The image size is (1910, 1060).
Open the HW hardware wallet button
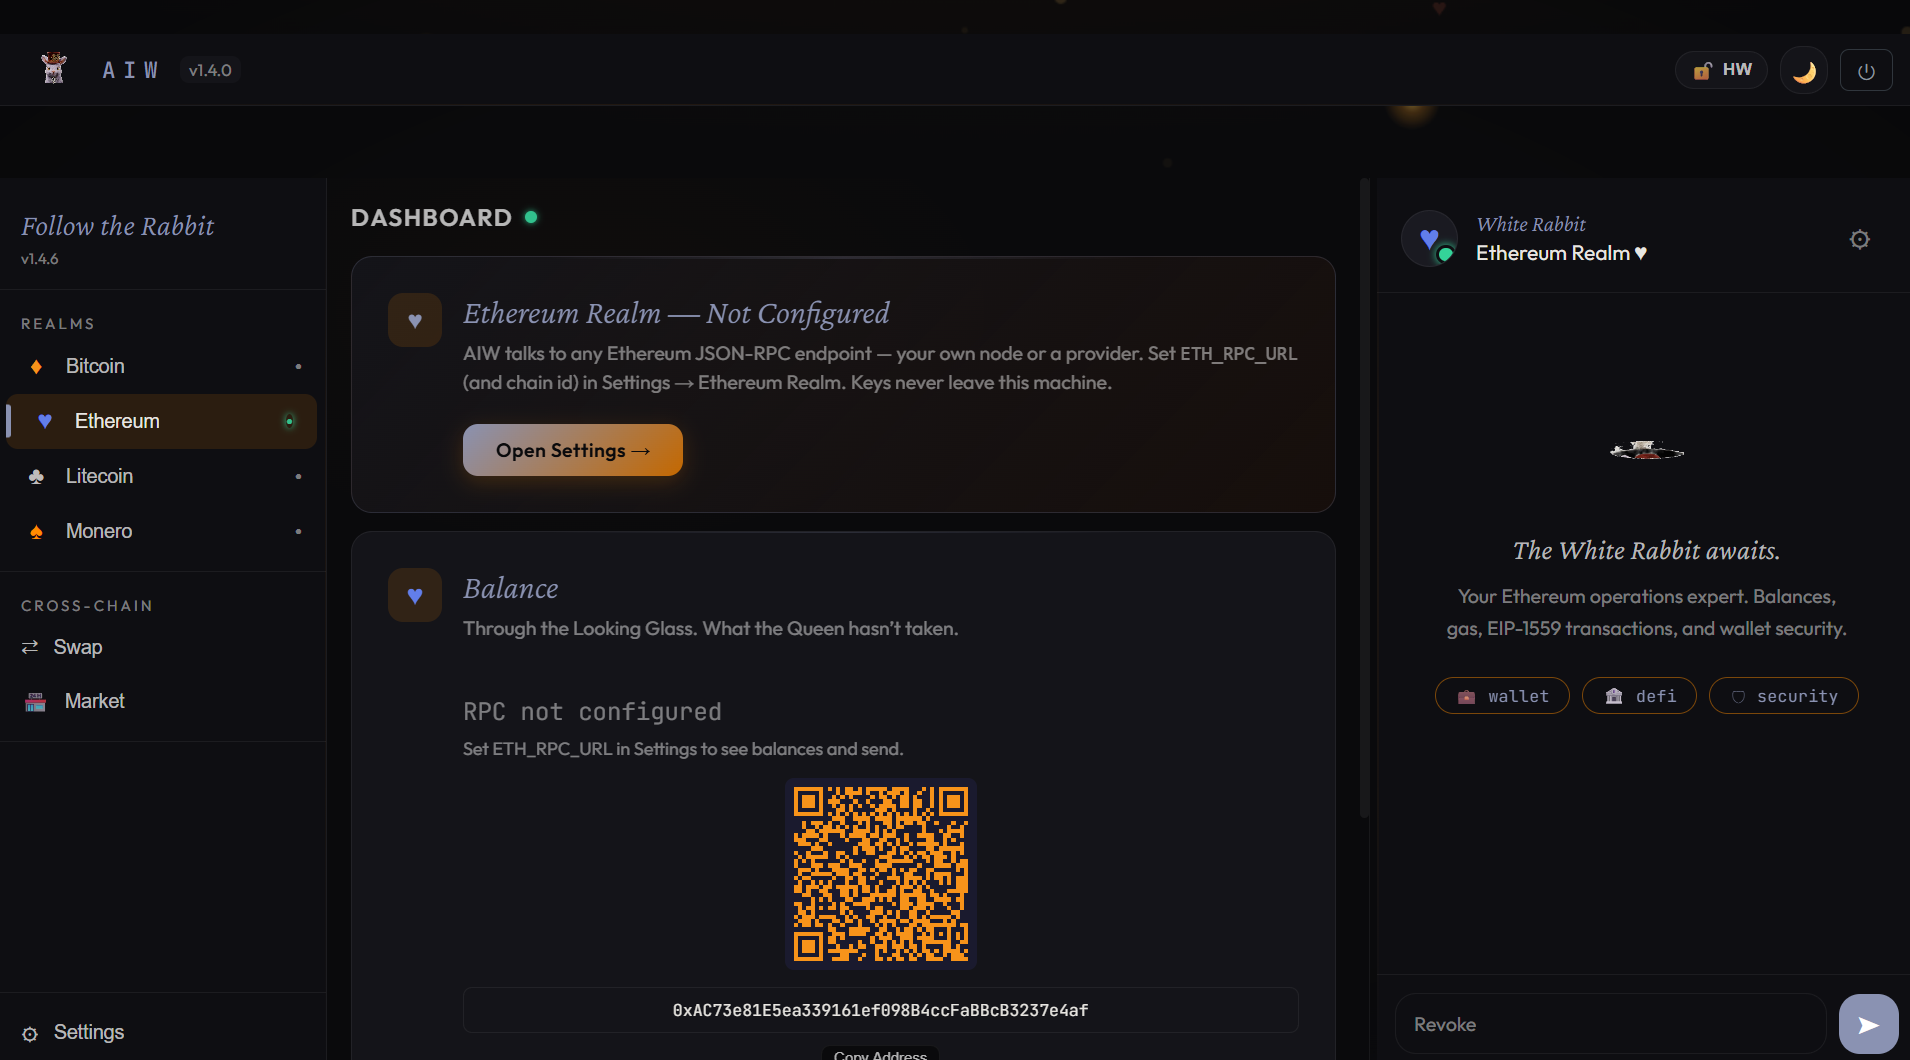coord(1722,70)
